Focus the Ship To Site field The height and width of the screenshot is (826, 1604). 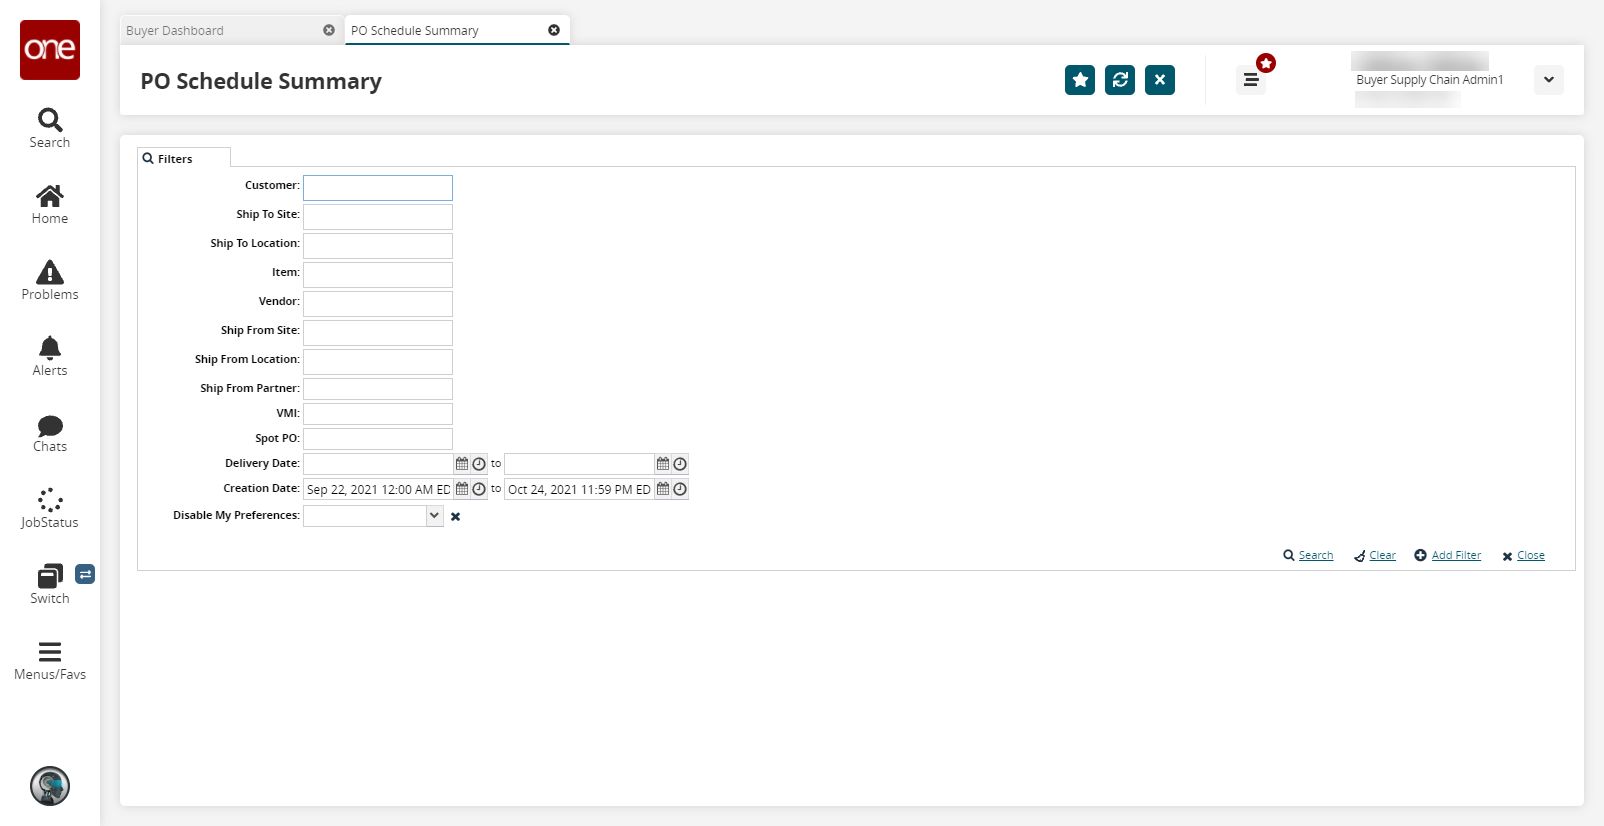point(378,217)
